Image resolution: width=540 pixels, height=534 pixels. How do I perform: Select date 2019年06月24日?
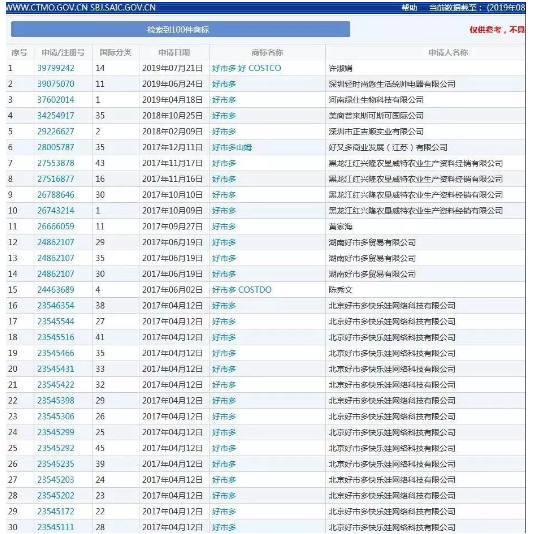[x=172, y=84]
